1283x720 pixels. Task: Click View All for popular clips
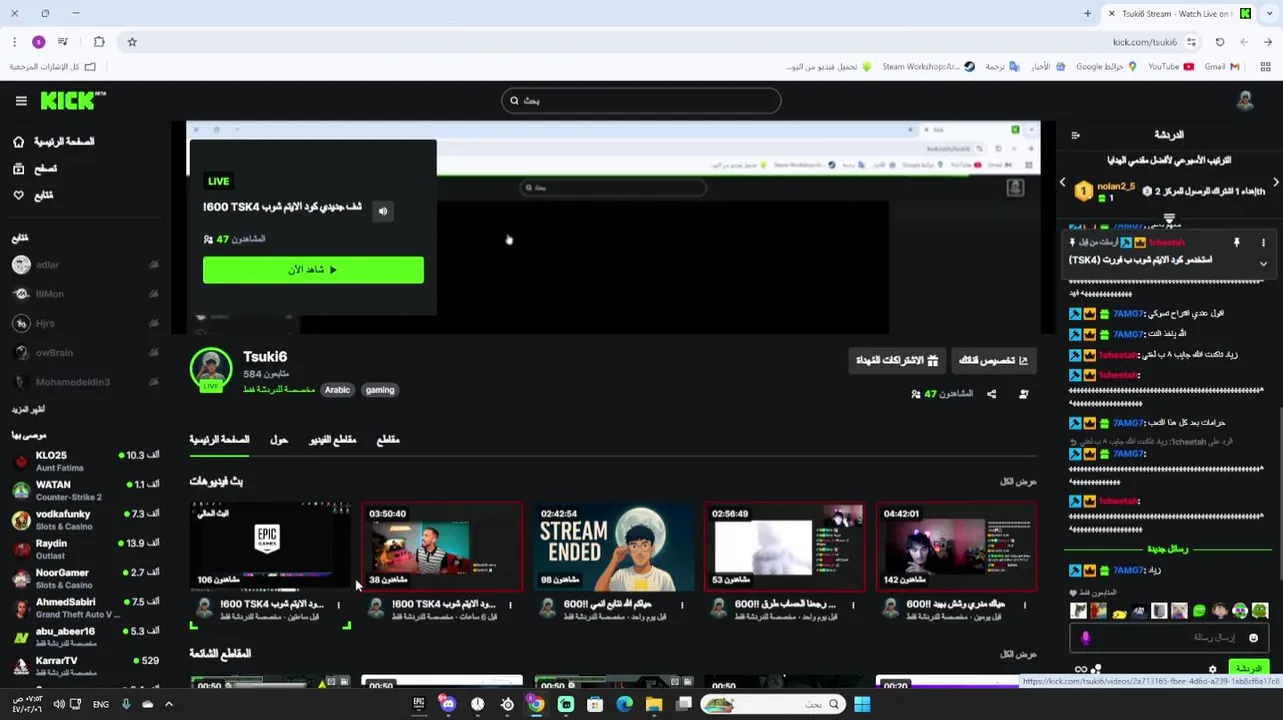(x=1018, y=654)
